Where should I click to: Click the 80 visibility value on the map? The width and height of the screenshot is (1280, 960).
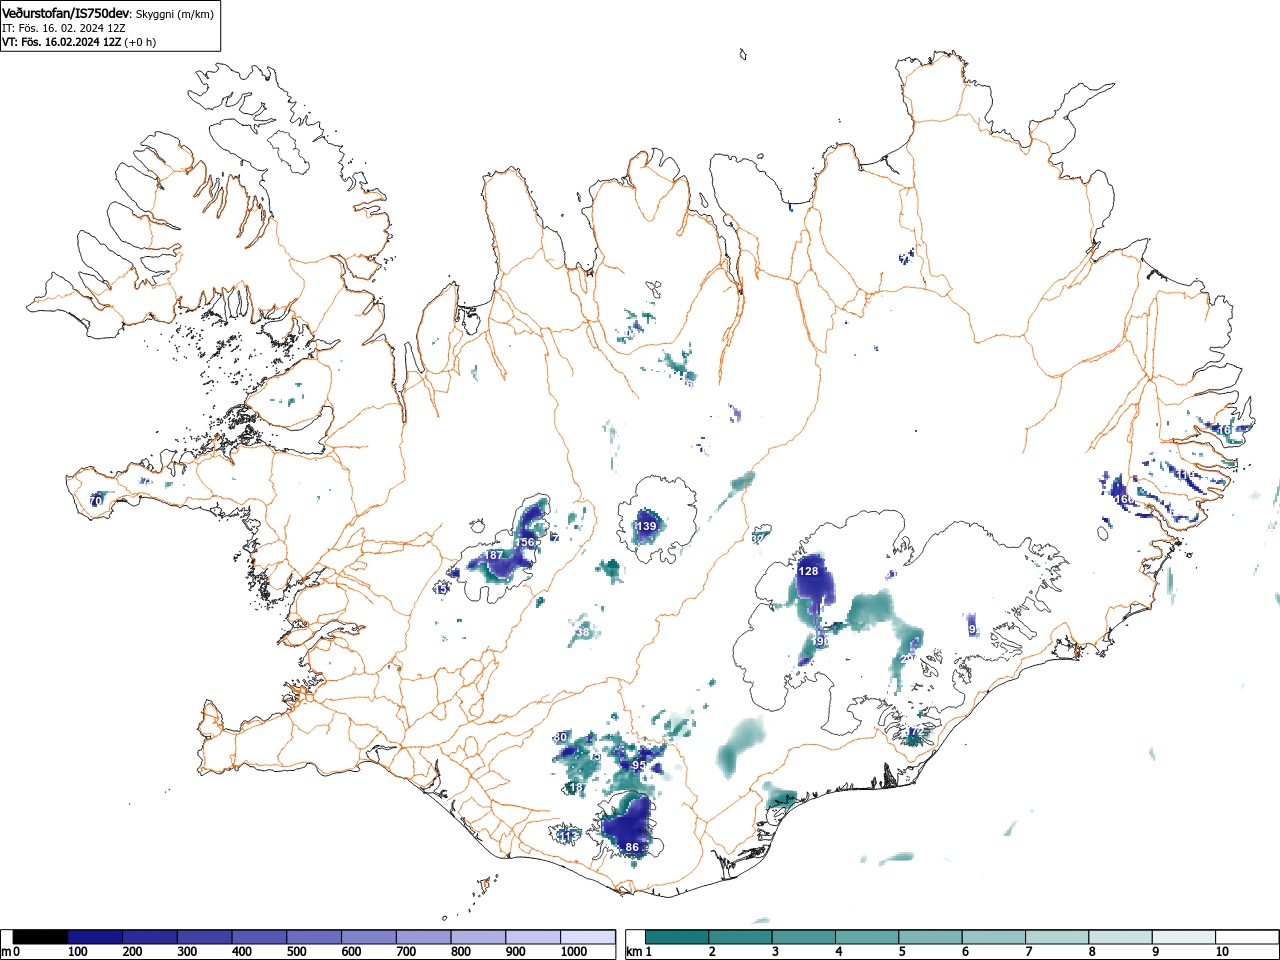point(560,737)
